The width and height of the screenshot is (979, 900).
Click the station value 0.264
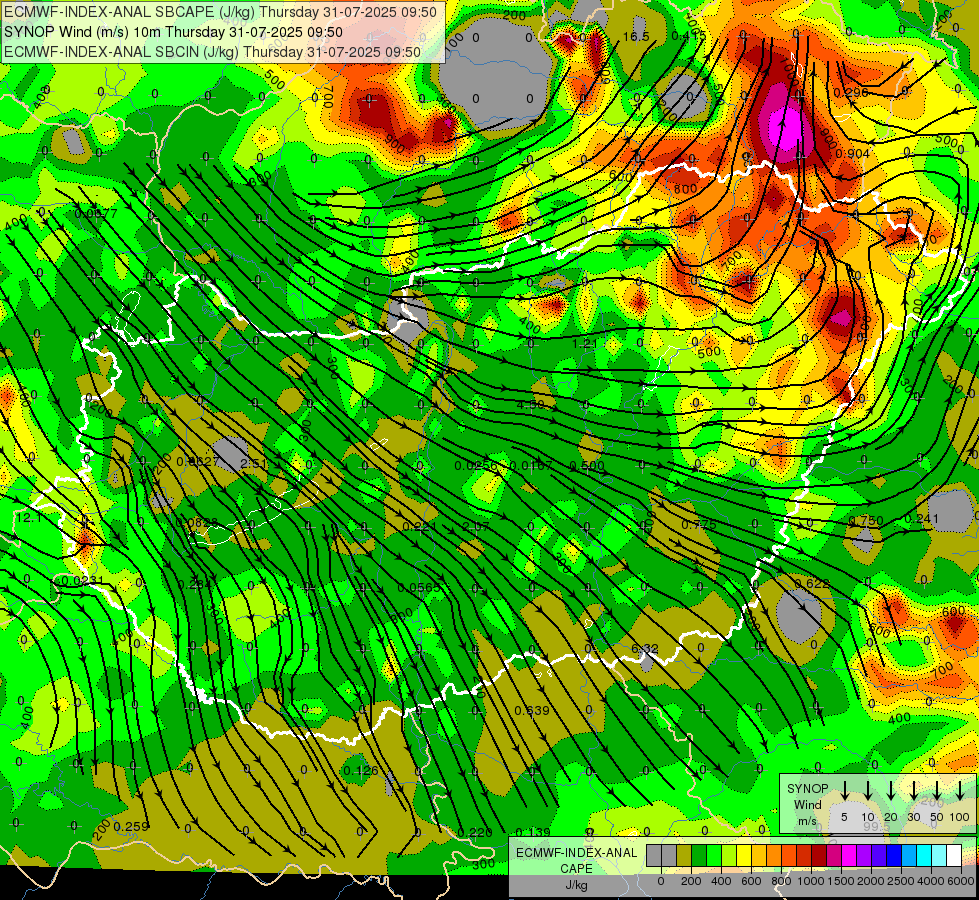[195, 585]
